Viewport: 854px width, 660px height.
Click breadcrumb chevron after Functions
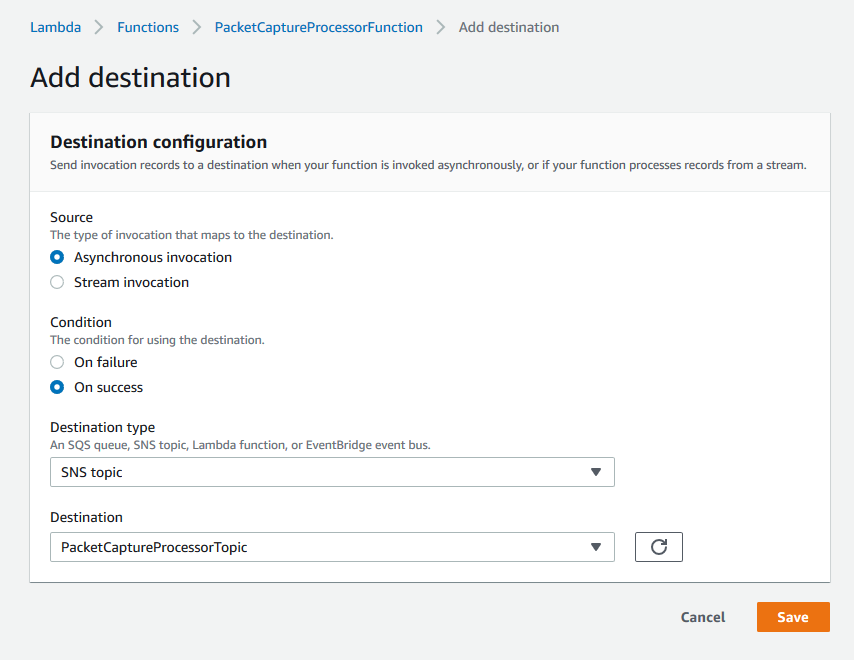tap(197, 27)
